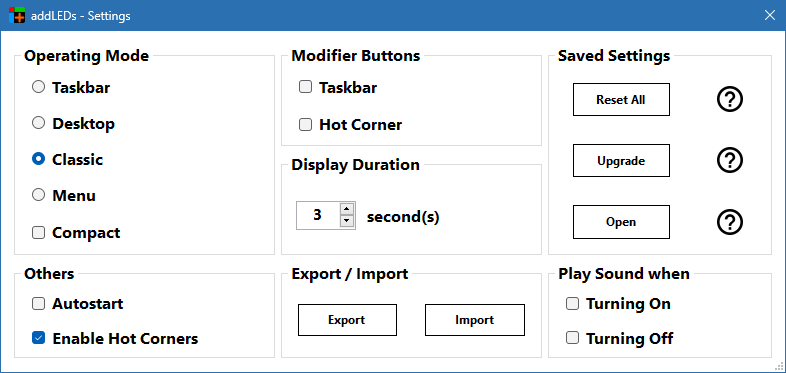This screenshot has width=786, height=373.
Task: Select Classic operating mode
Action: click(x=39, y=159)
